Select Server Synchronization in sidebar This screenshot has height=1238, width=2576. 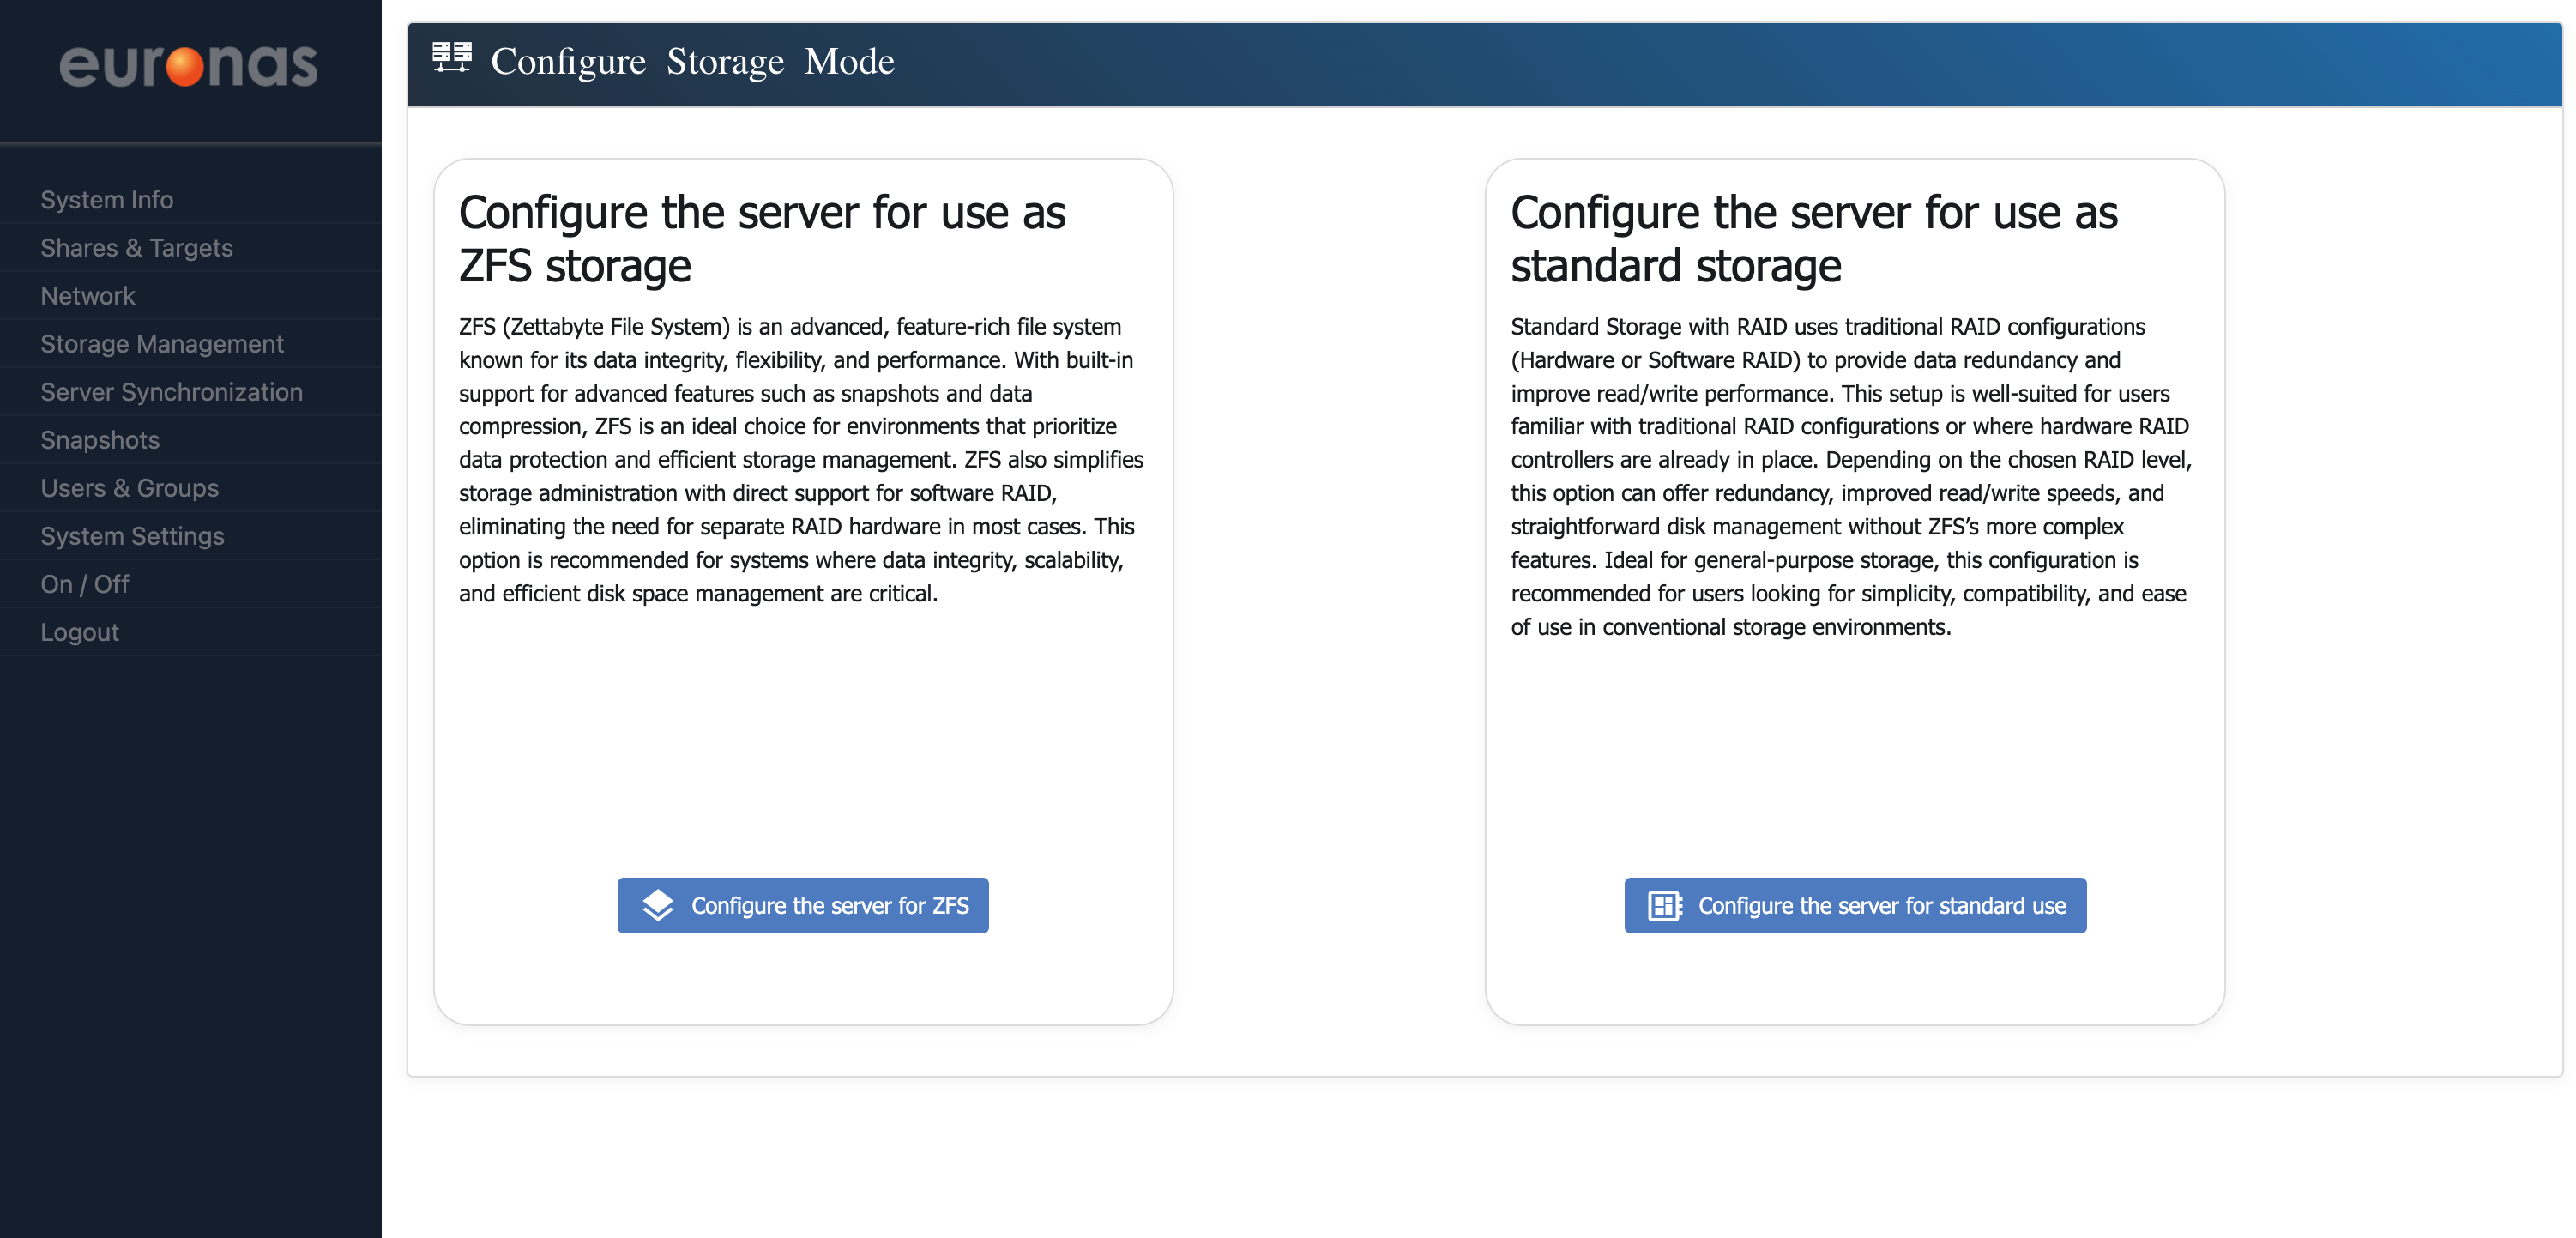click(171, 392)
